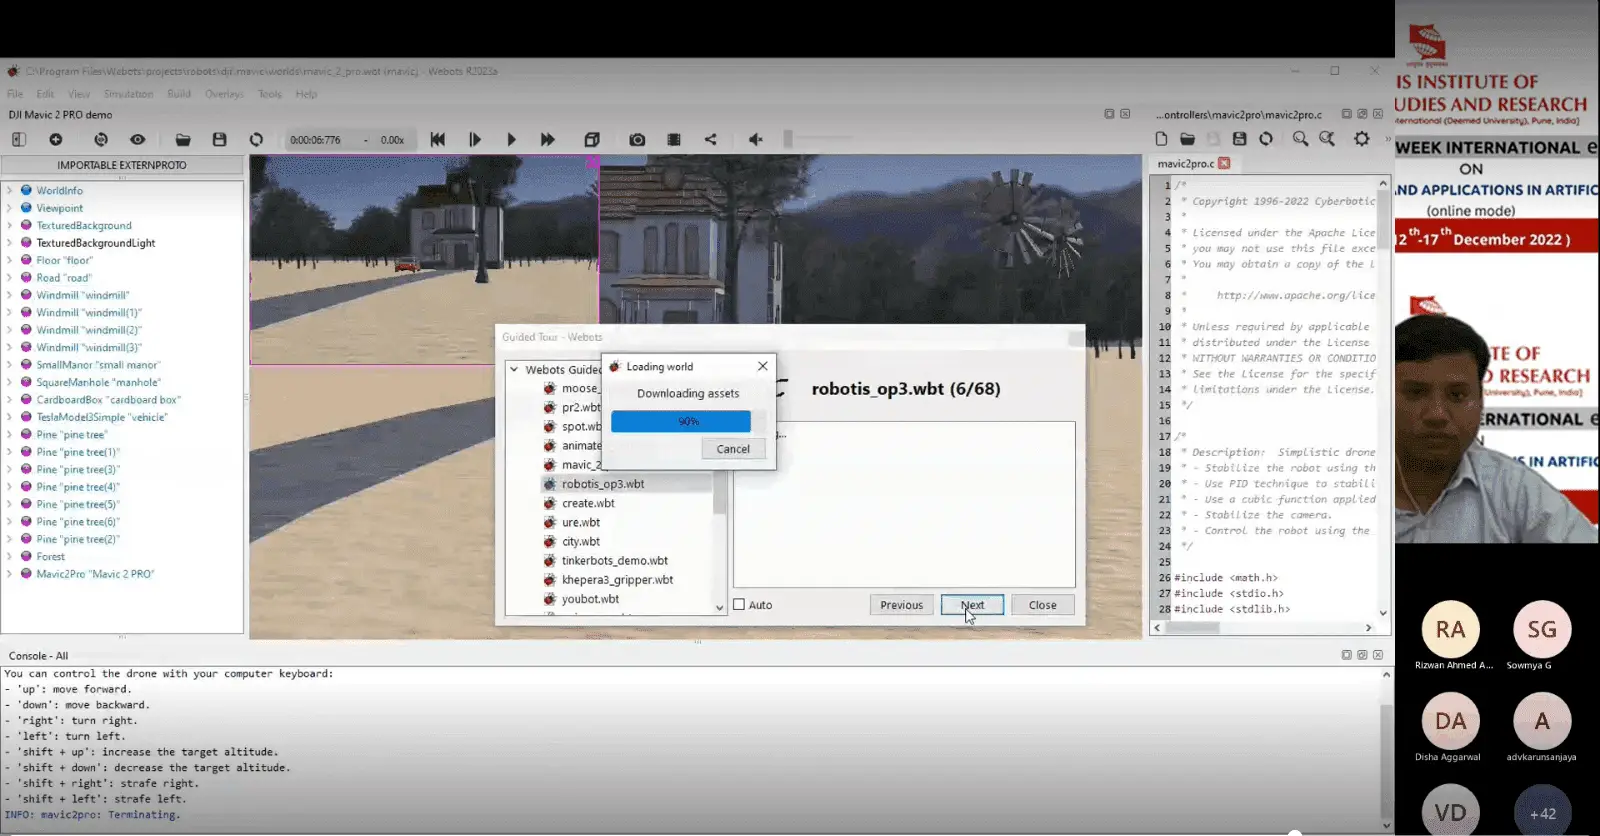
Task: Open the File menu
Action: (15, 94)
